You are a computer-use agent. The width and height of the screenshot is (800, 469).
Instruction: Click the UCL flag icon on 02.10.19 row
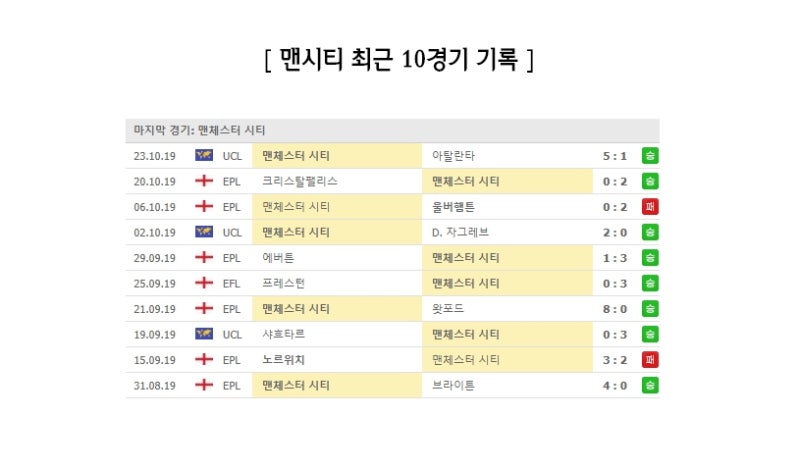[x=204, y=232]
